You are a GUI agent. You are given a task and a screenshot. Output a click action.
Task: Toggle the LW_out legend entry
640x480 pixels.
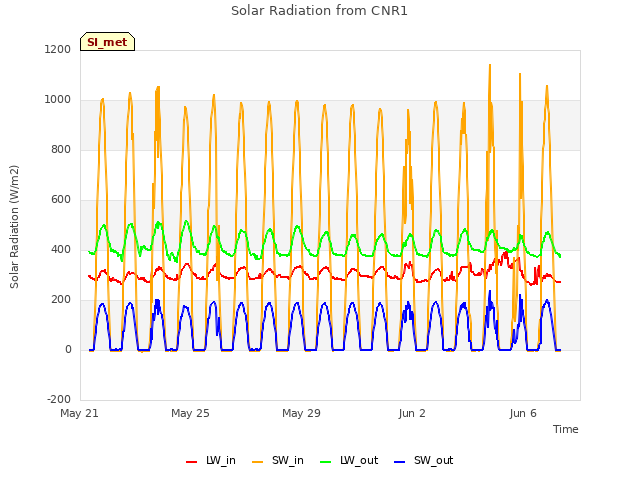(x=349, y=460)
